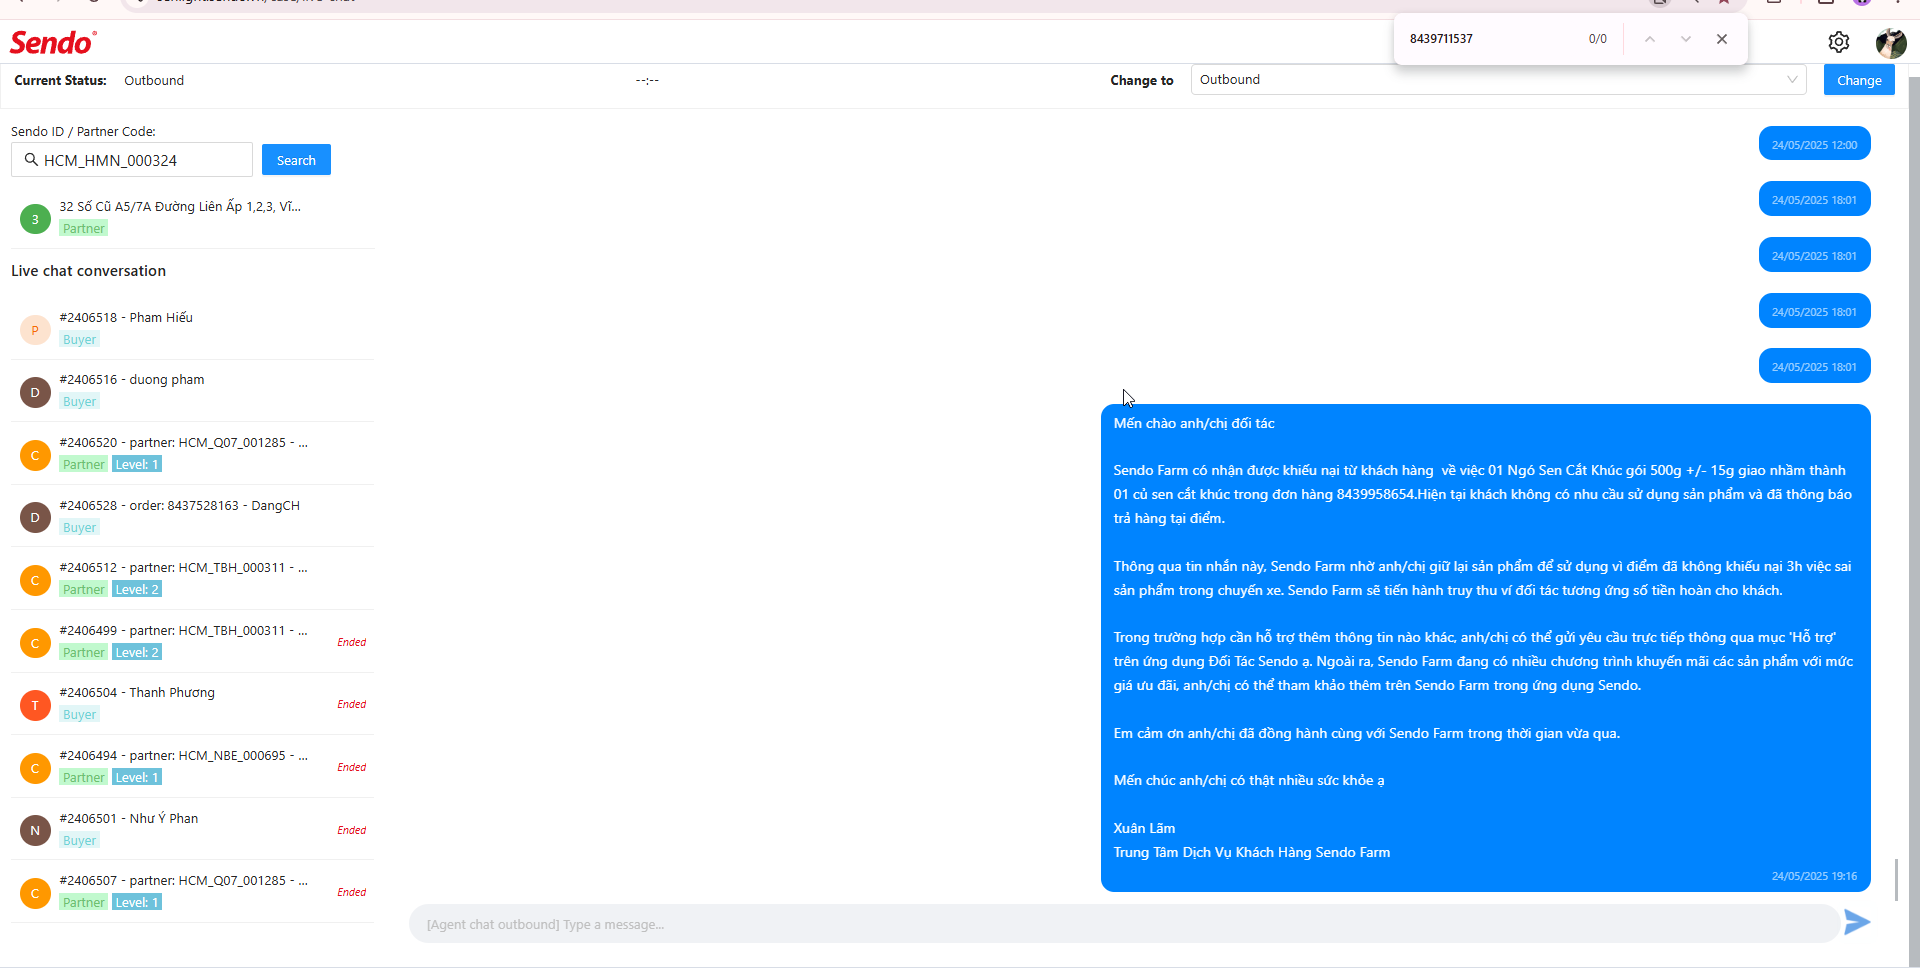
Task: Click the avatar for chat #2406512
Action: tap(35, 580)
